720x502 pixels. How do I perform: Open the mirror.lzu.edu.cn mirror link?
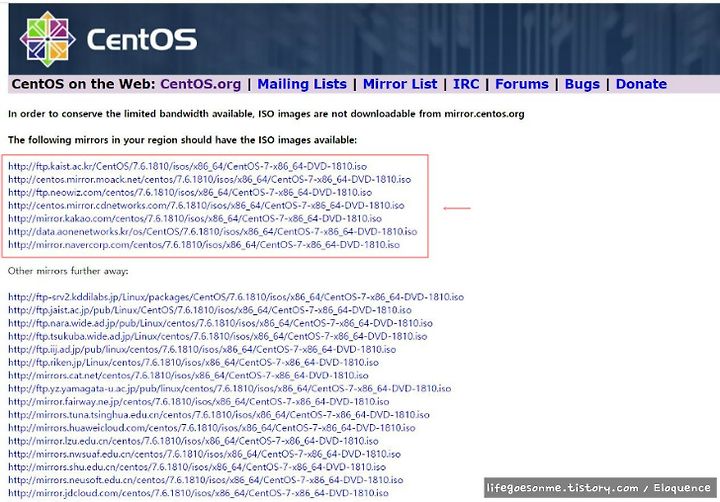pos(193,441)
